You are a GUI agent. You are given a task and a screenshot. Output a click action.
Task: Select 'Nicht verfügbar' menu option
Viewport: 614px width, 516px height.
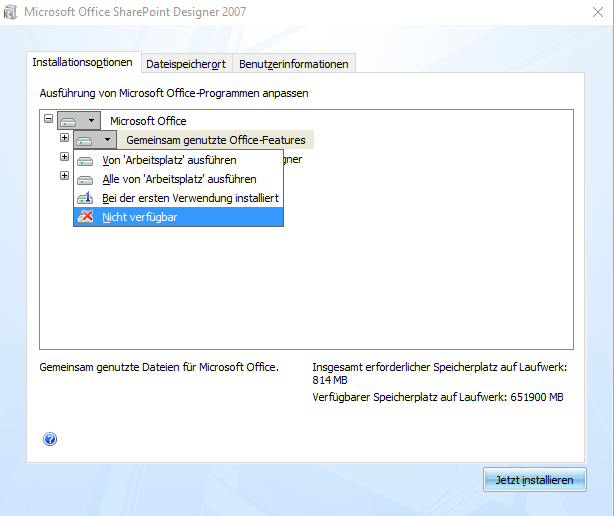(179, 217)
